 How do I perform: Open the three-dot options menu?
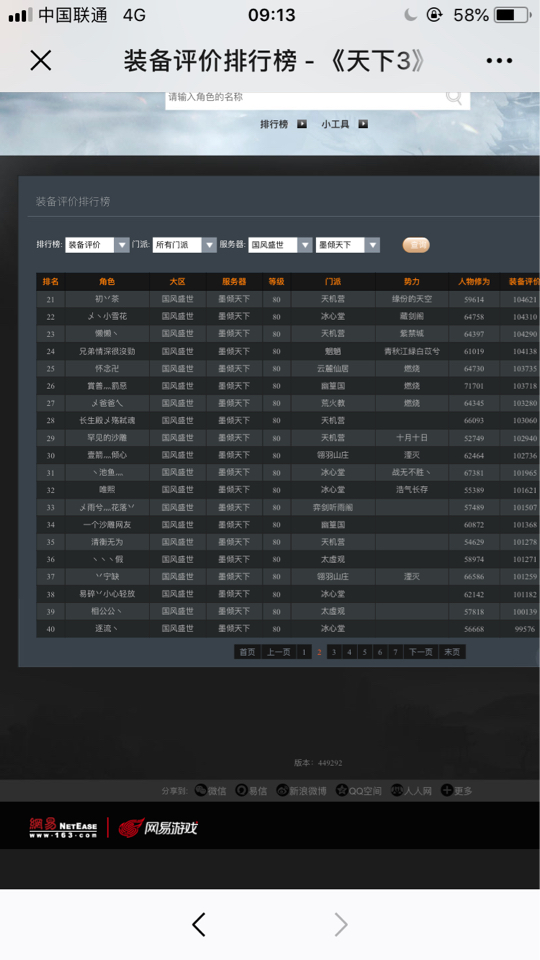pos(499,61)
